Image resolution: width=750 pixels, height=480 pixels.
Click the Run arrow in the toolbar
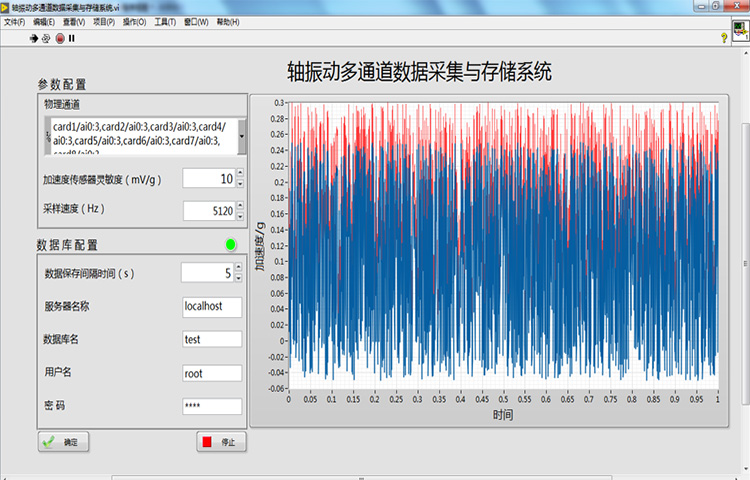click(35, 38)
